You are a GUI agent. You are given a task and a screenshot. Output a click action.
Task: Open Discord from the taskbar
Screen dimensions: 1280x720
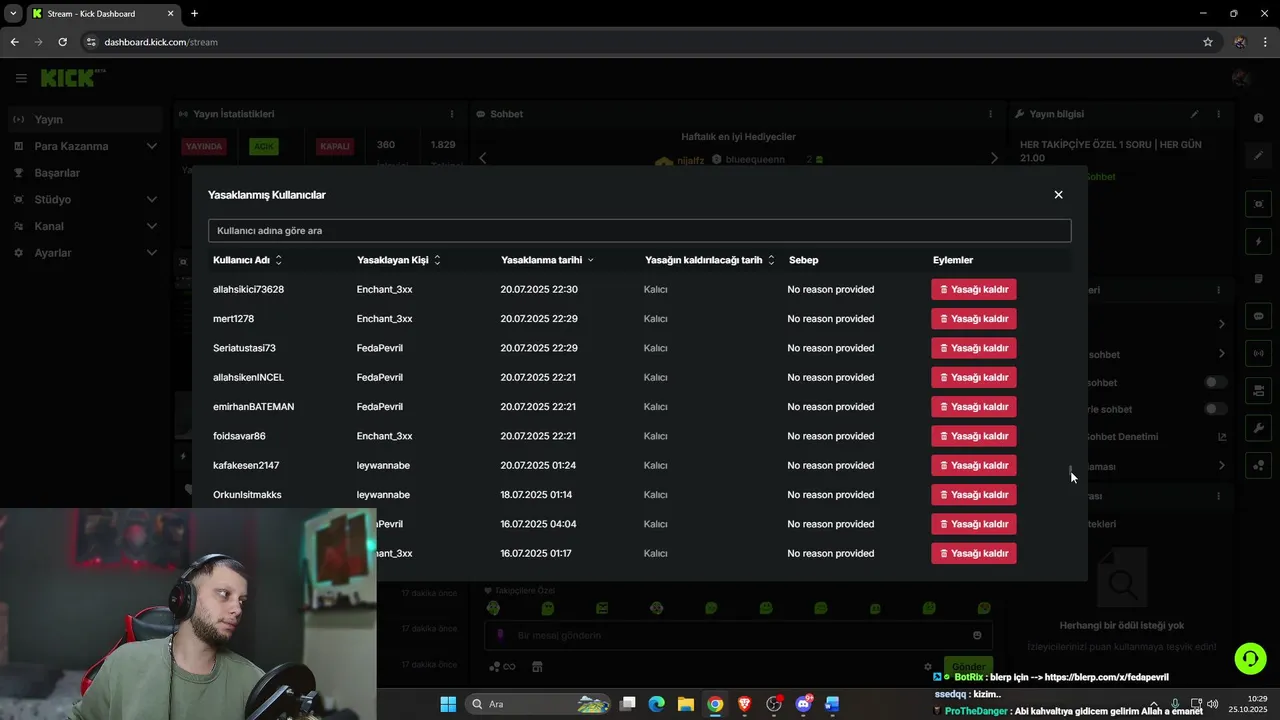click(x=803, y=704)
